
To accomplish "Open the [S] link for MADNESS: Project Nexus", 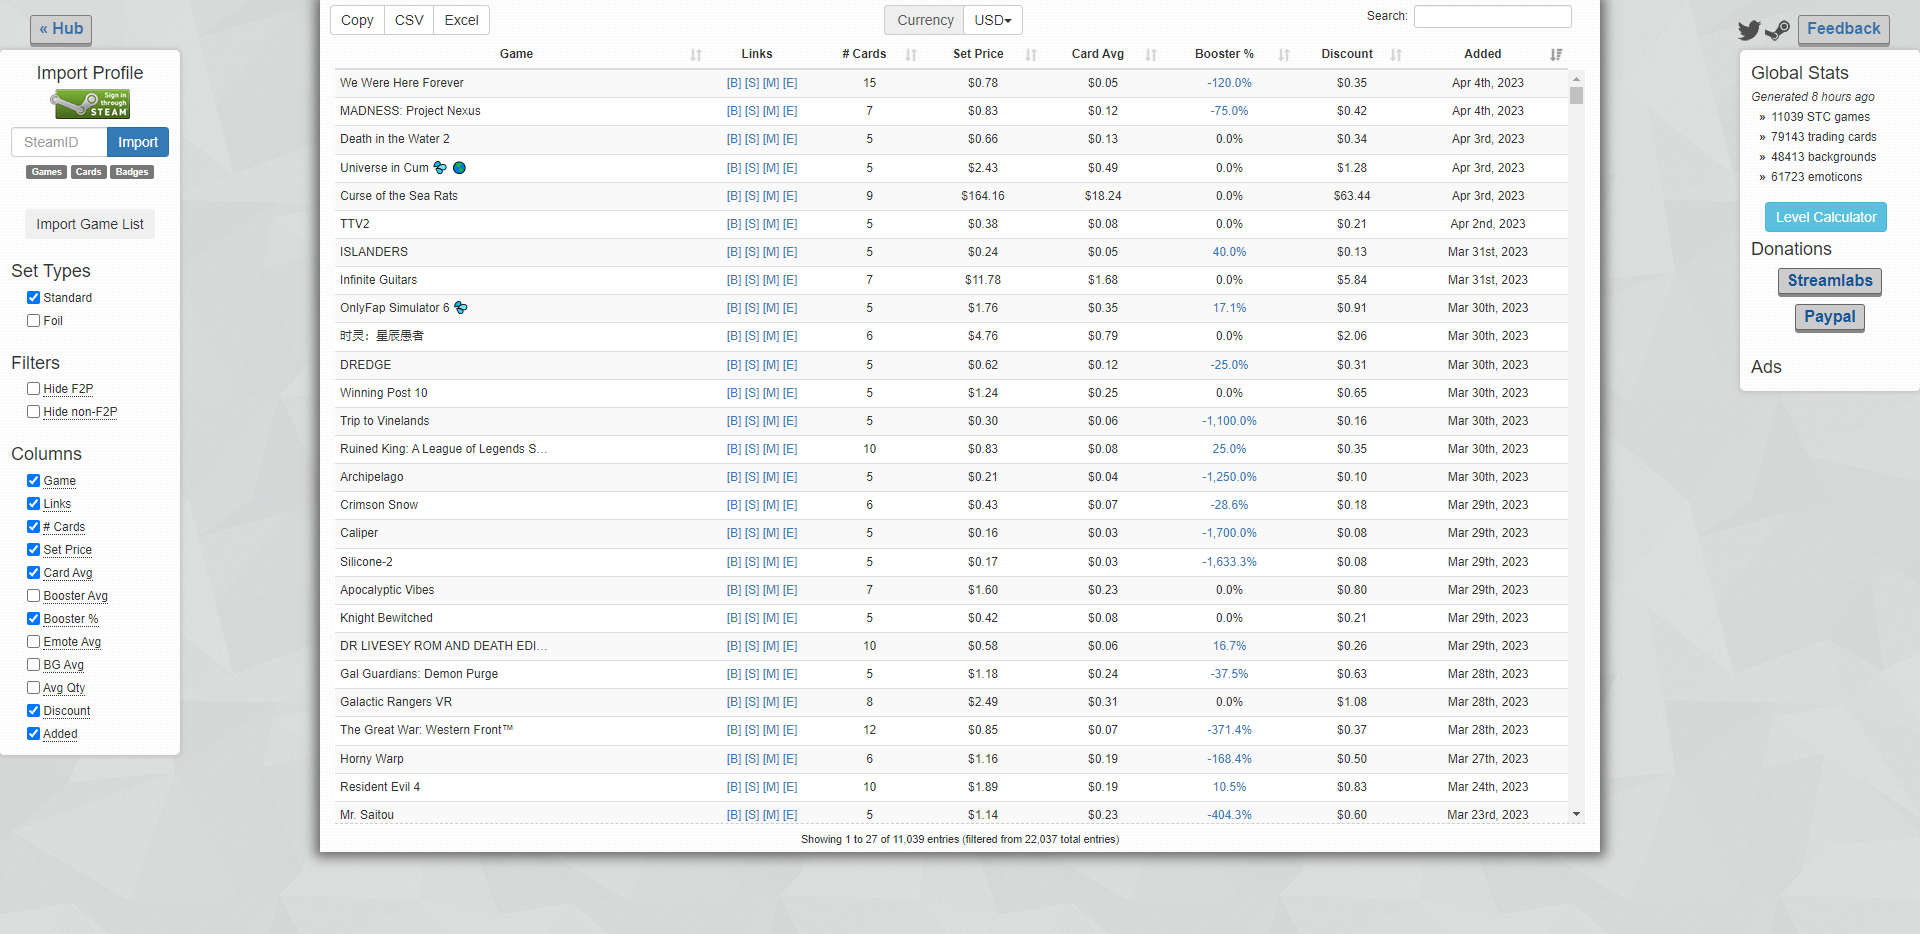I will [752, 111].
